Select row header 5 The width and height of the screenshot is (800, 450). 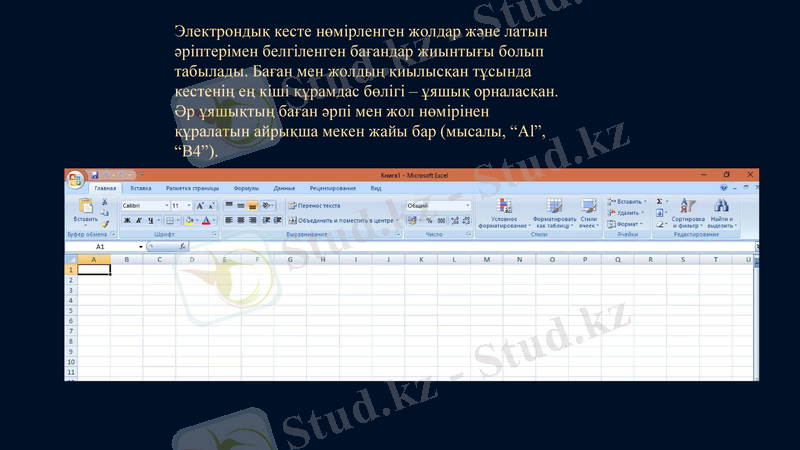point(71,311)
